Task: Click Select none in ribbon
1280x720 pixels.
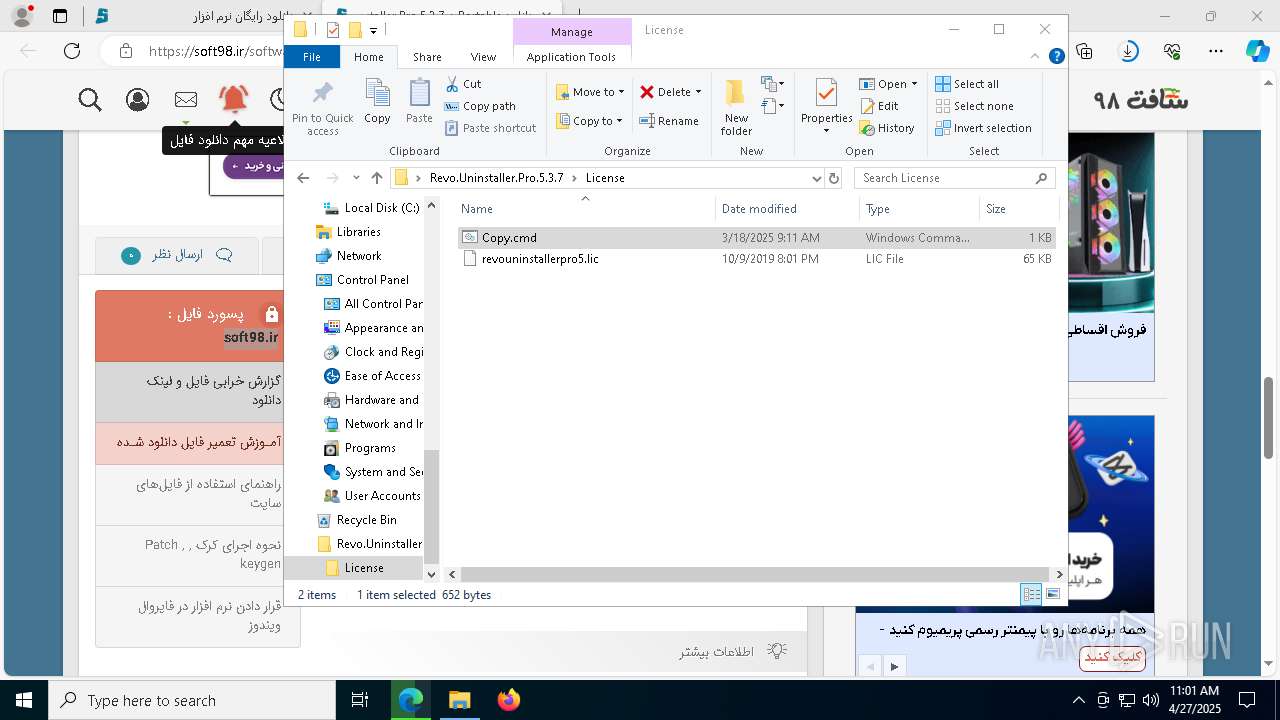Action: tap(974, 106)
